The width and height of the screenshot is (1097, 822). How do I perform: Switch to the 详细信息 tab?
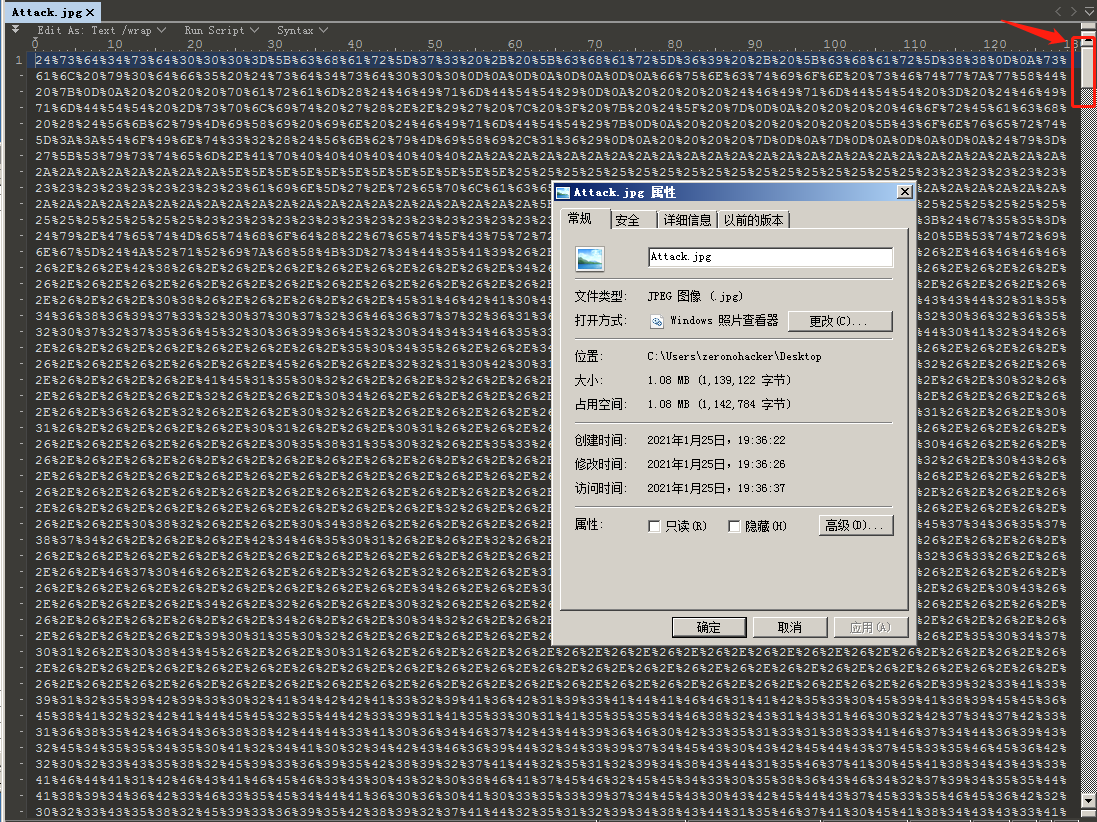[687, 220]
